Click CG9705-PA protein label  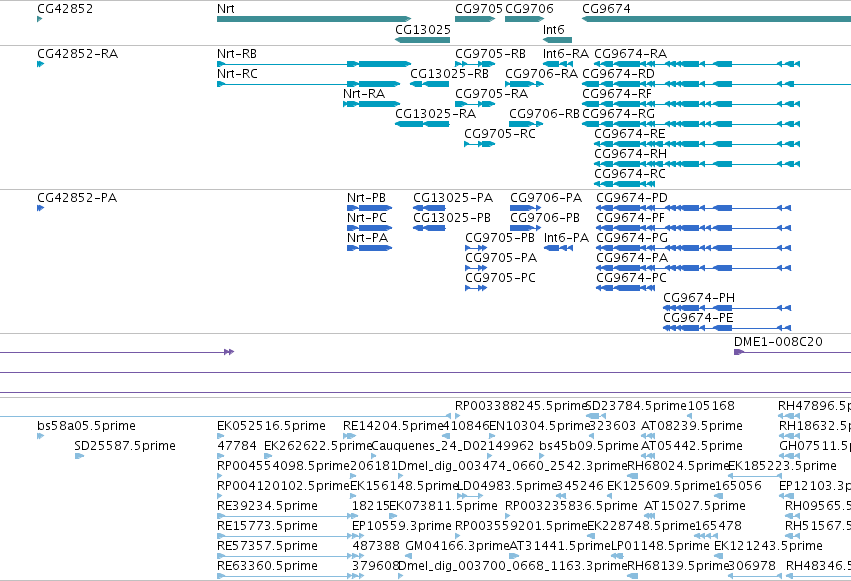501,258
